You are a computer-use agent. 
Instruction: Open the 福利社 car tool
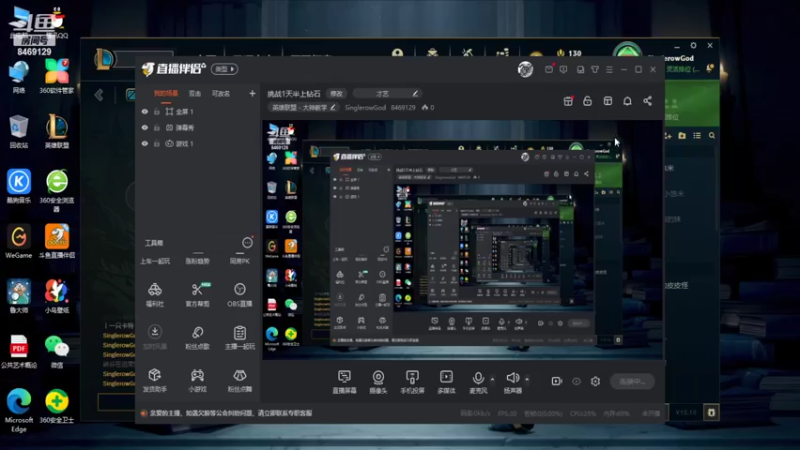click(155, 294)
